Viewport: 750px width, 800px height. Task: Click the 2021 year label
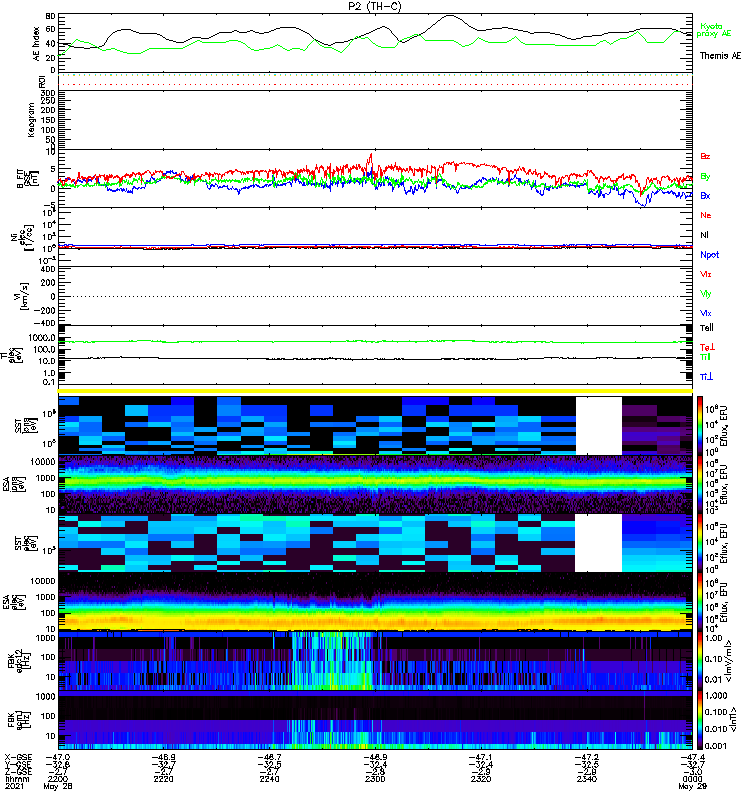click(14, 786)
